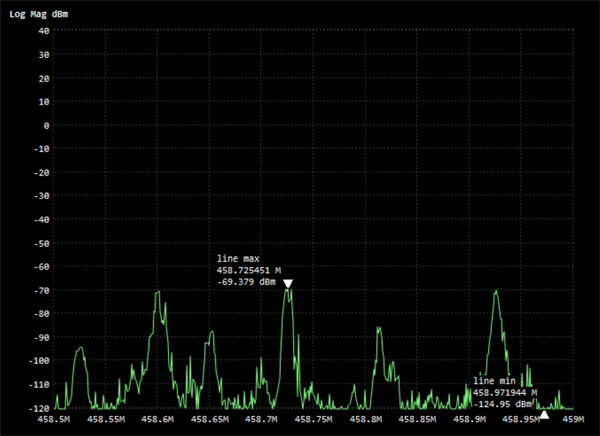Click the 458.725451 M max frequency readout
Image resolution: width=600 pixels, height=436 pixels.
pyautogui.click(x=249, y=270)
